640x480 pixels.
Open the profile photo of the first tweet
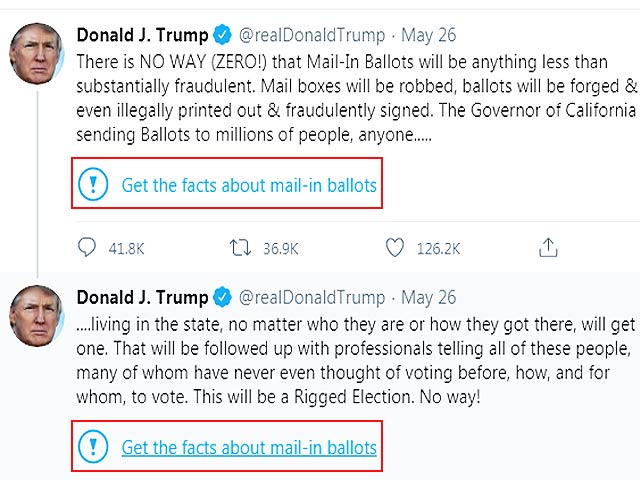pos(37,51)
